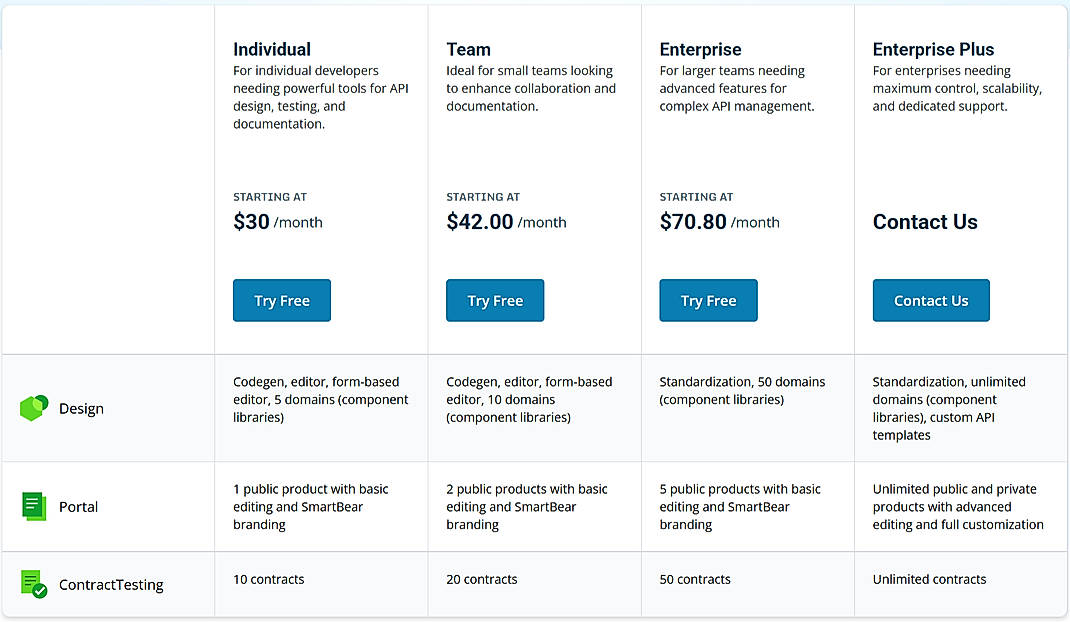Click the Contact Us button
Viewport: 1070px width, 622px height.
pos(931,300)
